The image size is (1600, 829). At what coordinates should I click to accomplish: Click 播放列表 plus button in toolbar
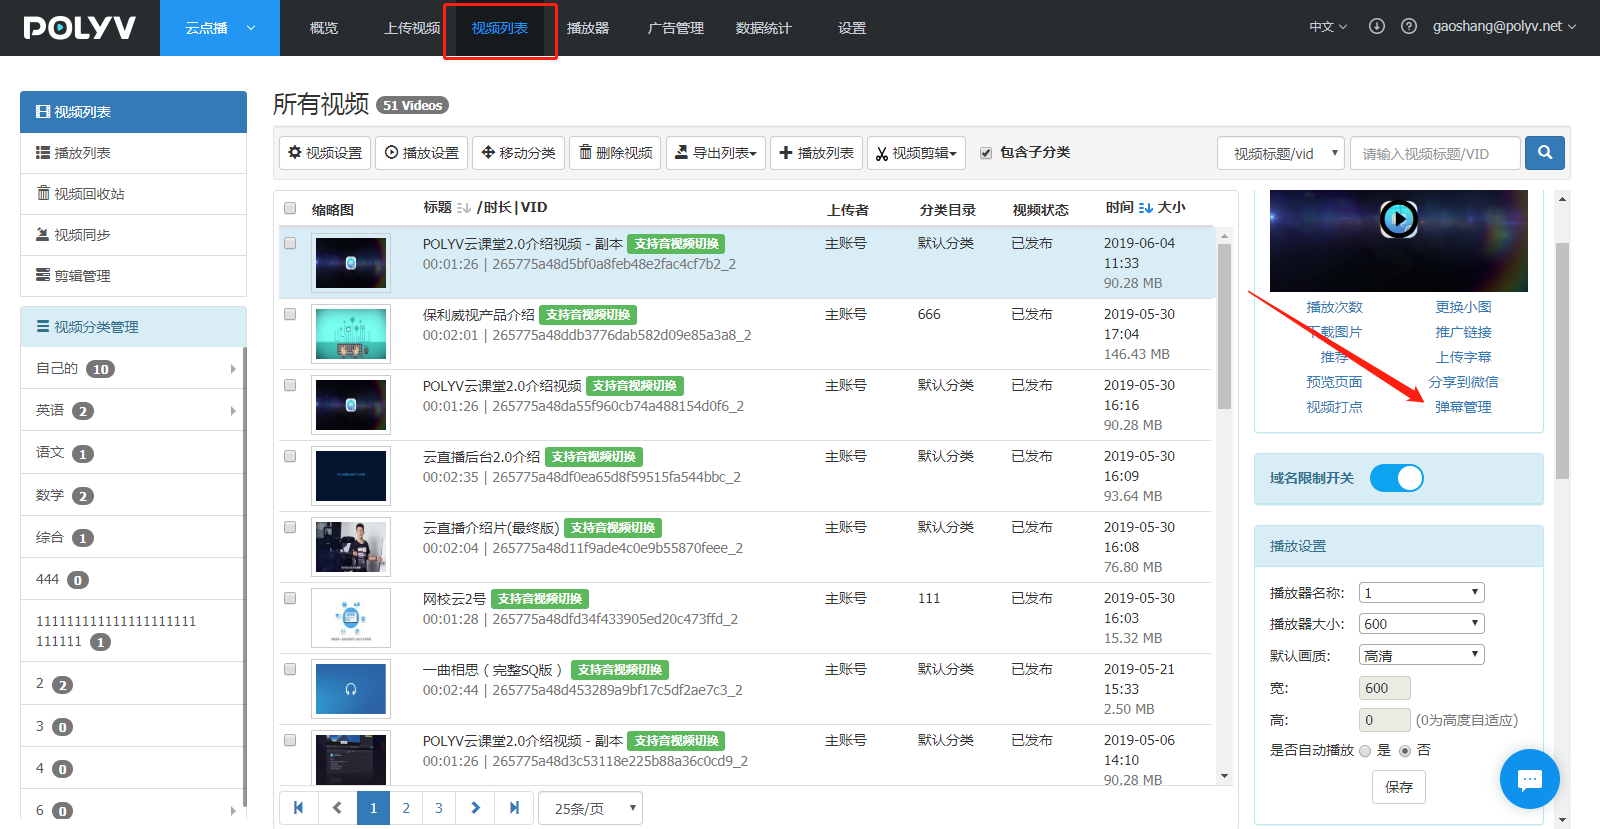pos(816,153)
